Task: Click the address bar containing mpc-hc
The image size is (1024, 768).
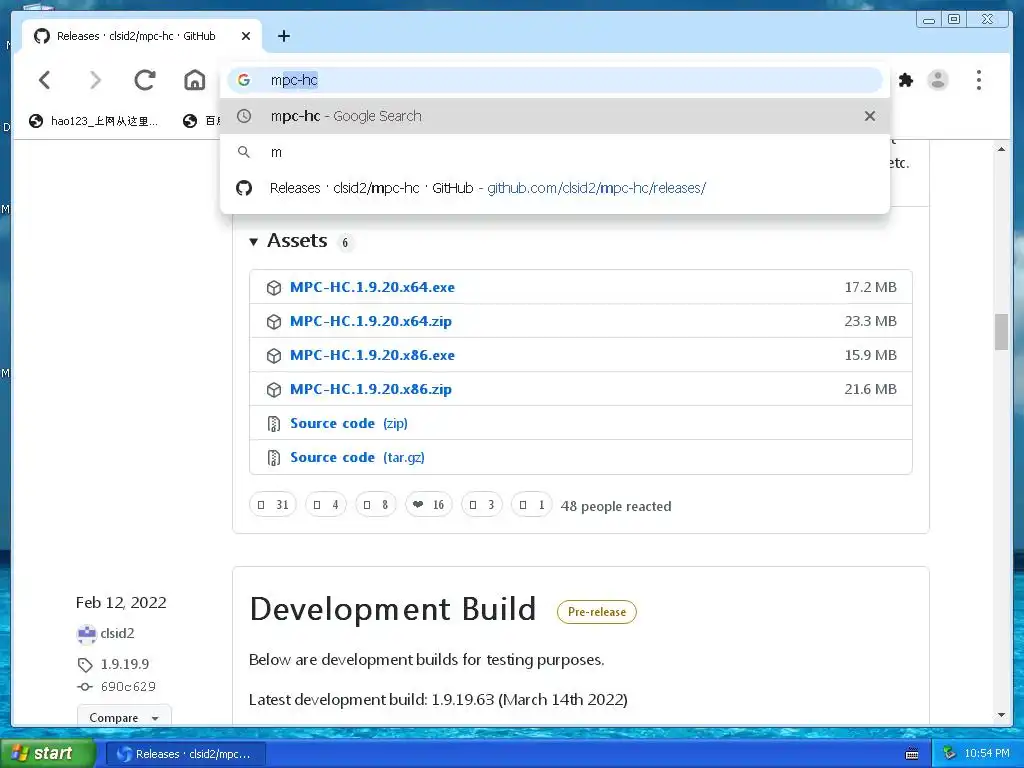Action: click(x=555, y=80)
